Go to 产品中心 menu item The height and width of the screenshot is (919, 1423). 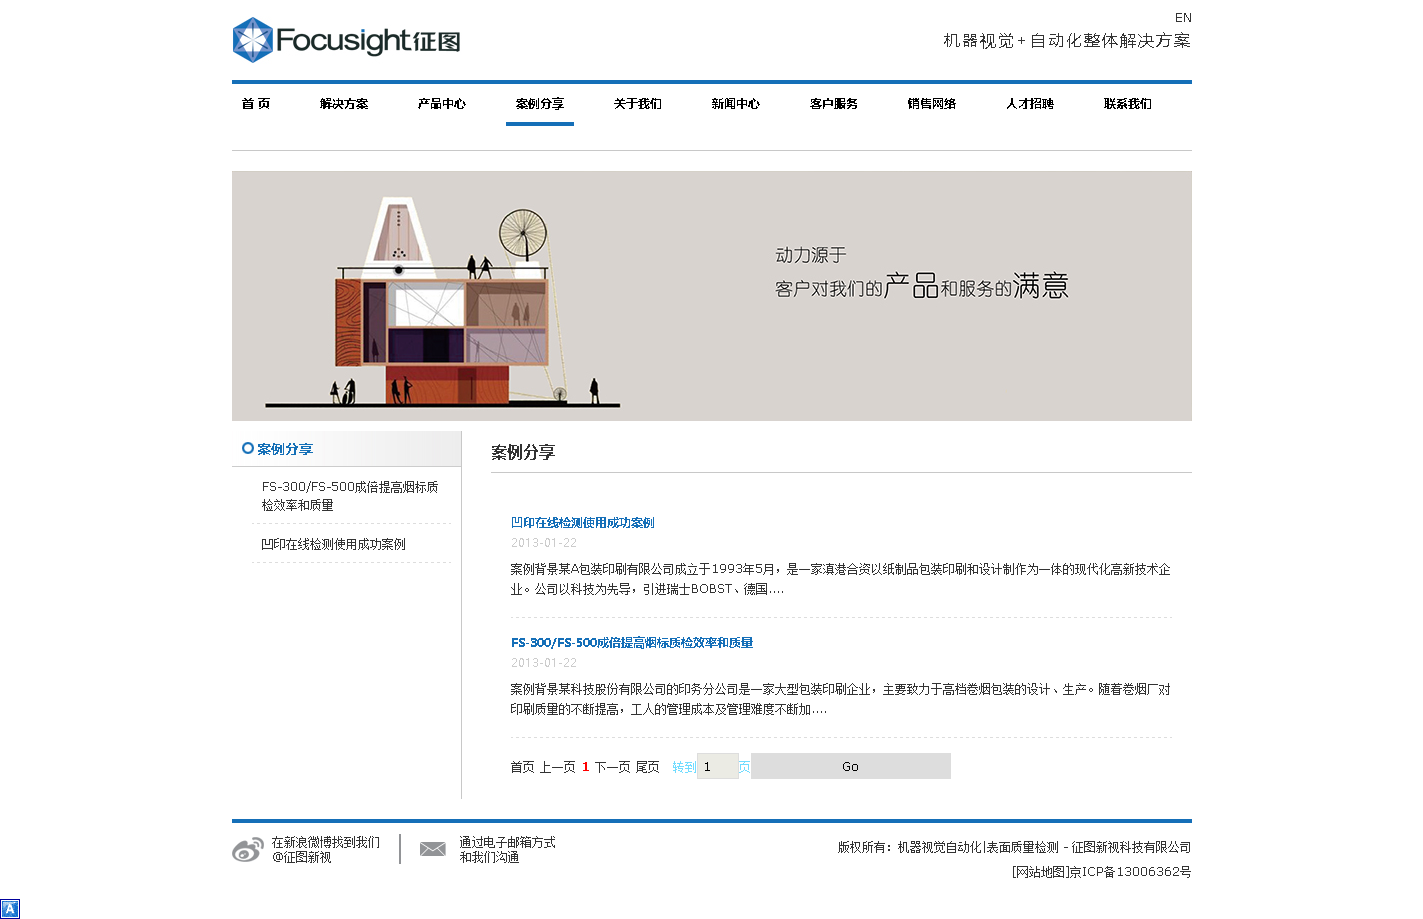(x=442, y=104)
